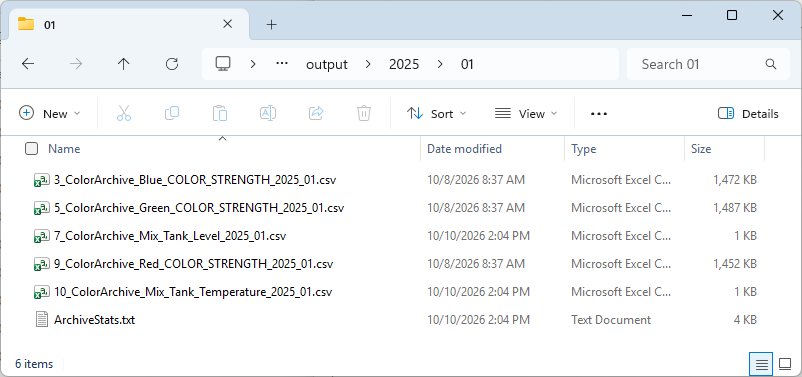802x377 pixels.
Task: Sort by Type column header
Action: tap(584, 149)
